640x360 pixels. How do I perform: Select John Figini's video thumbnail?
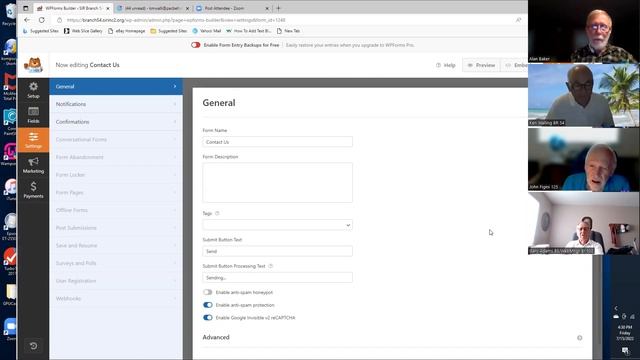tap(584, 160)
